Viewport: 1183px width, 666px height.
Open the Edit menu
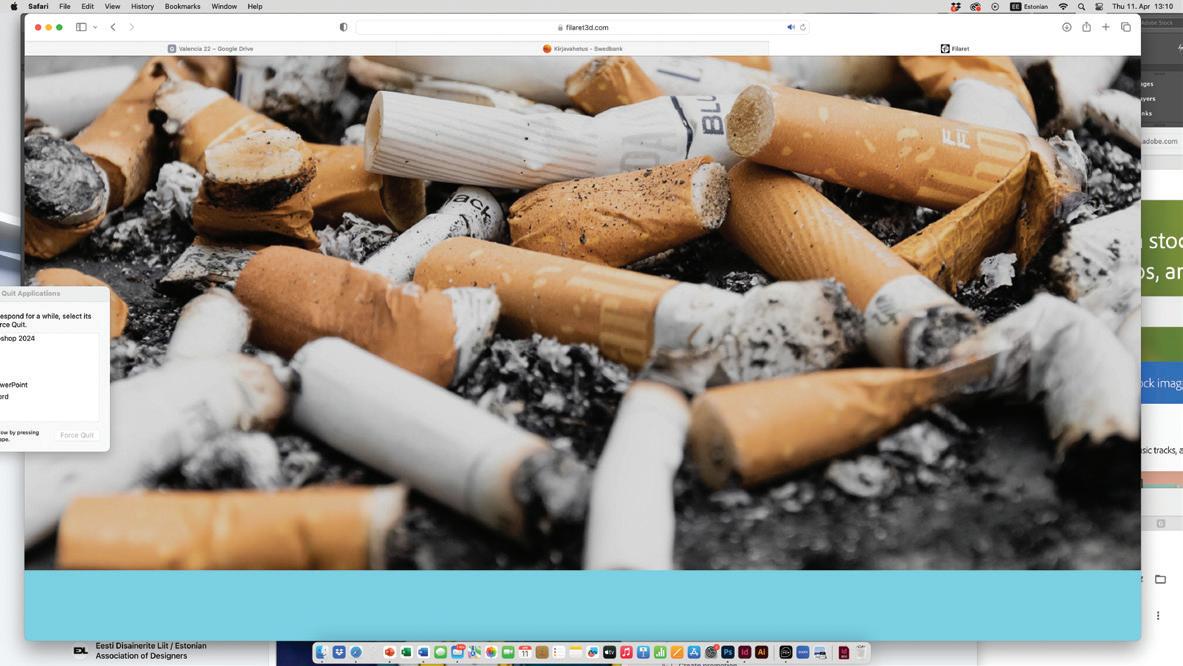[88, 6]
